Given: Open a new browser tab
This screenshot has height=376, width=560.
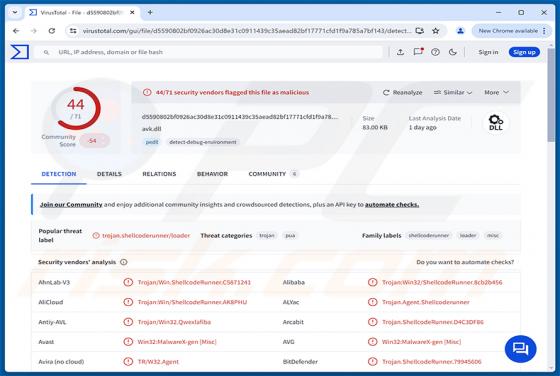Looking at the screenshot, I should click(150, 12).
